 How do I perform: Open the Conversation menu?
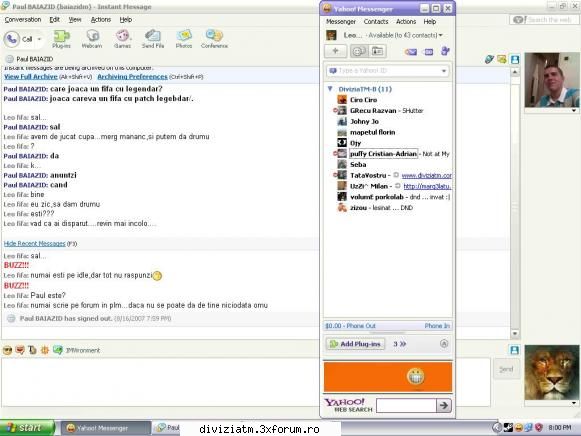[x=23, y=20]
